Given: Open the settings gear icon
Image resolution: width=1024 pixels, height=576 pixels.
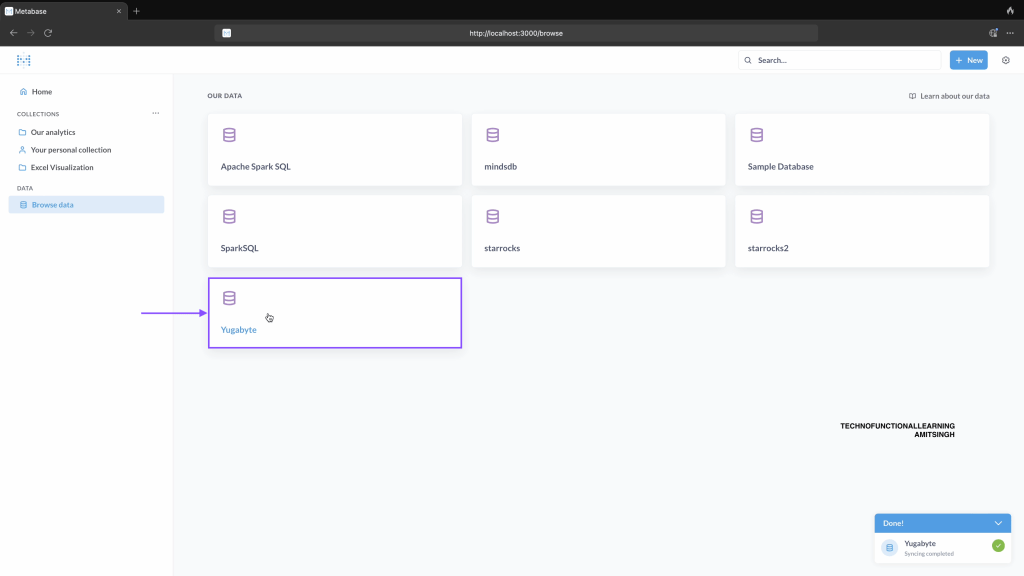Looking at the screenshot, I should [x=1006, y=61].
